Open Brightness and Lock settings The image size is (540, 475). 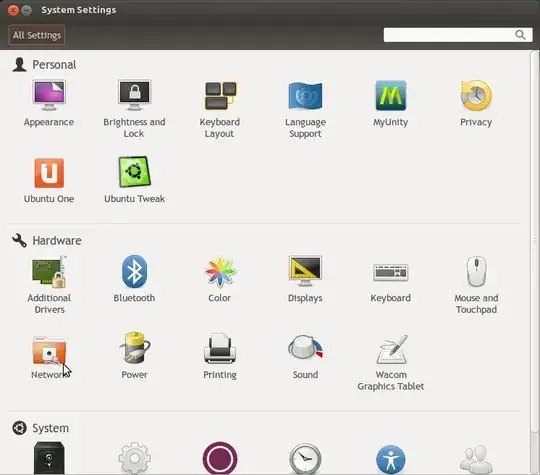pos(134,109)
